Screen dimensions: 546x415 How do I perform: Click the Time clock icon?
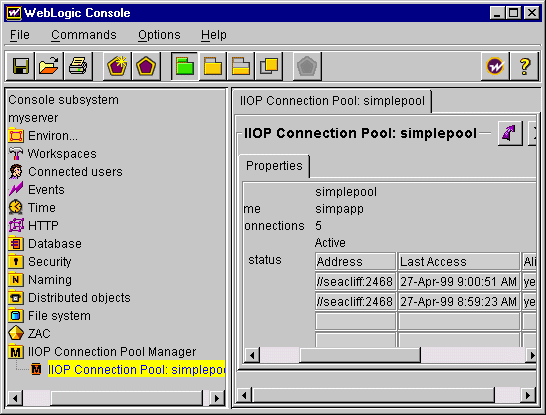click(16, 208)
